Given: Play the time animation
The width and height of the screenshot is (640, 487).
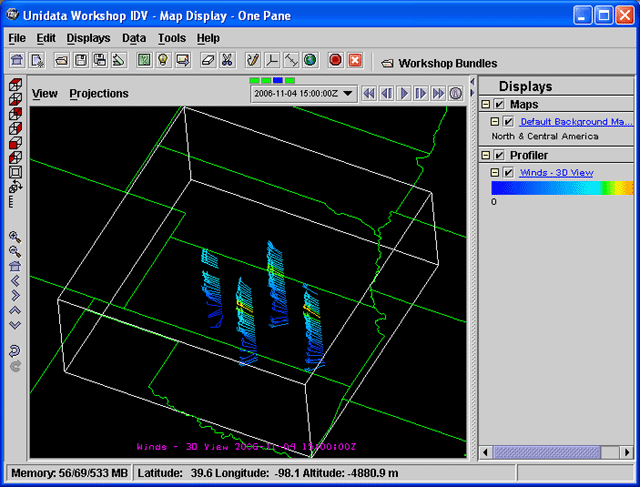Looking at the screenshot, I should click(x=404, y=93).
